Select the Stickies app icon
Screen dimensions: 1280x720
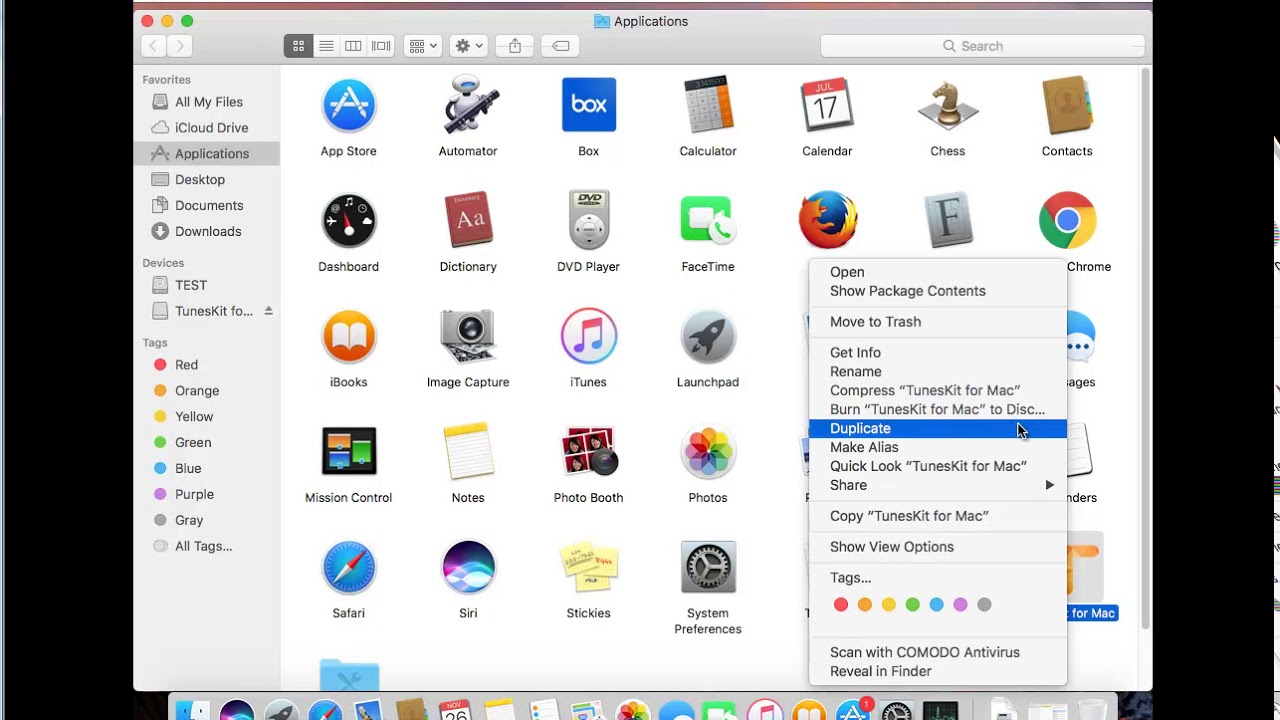(x=588, y=567)
